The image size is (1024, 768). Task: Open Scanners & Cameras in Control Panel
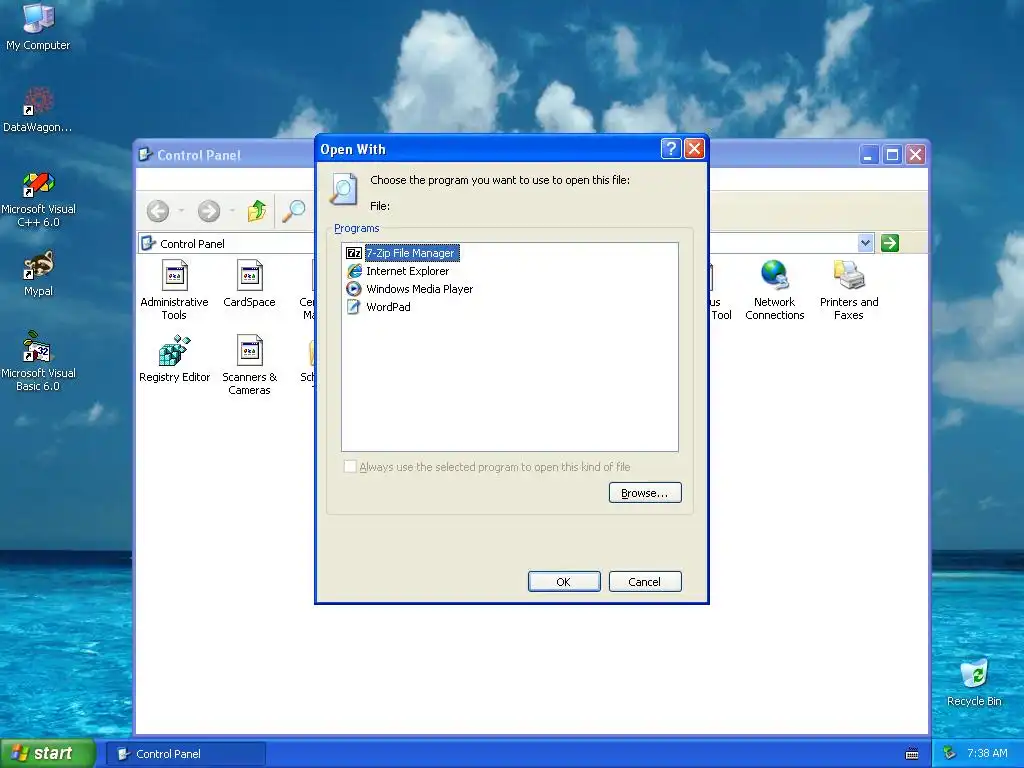coord(249,365)
